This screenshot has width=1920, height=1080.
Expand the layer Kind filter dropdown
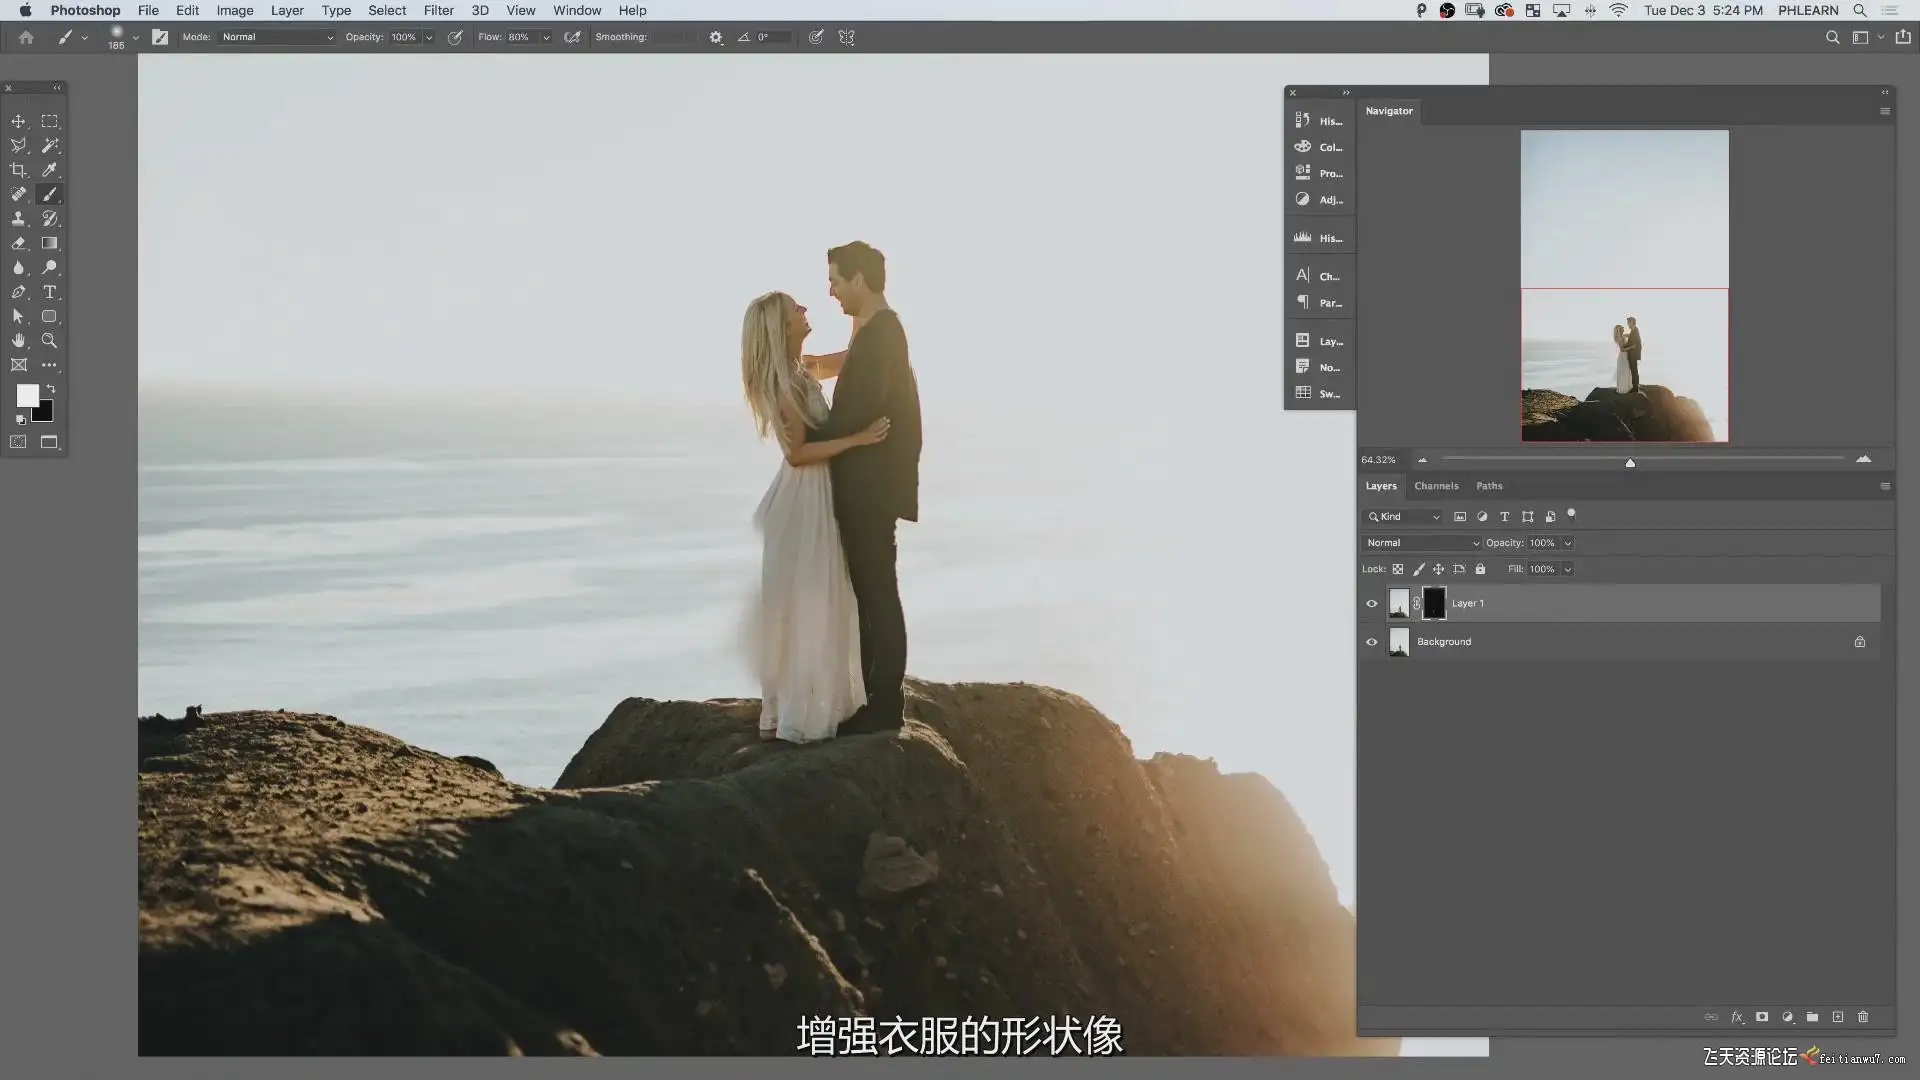1404,517
